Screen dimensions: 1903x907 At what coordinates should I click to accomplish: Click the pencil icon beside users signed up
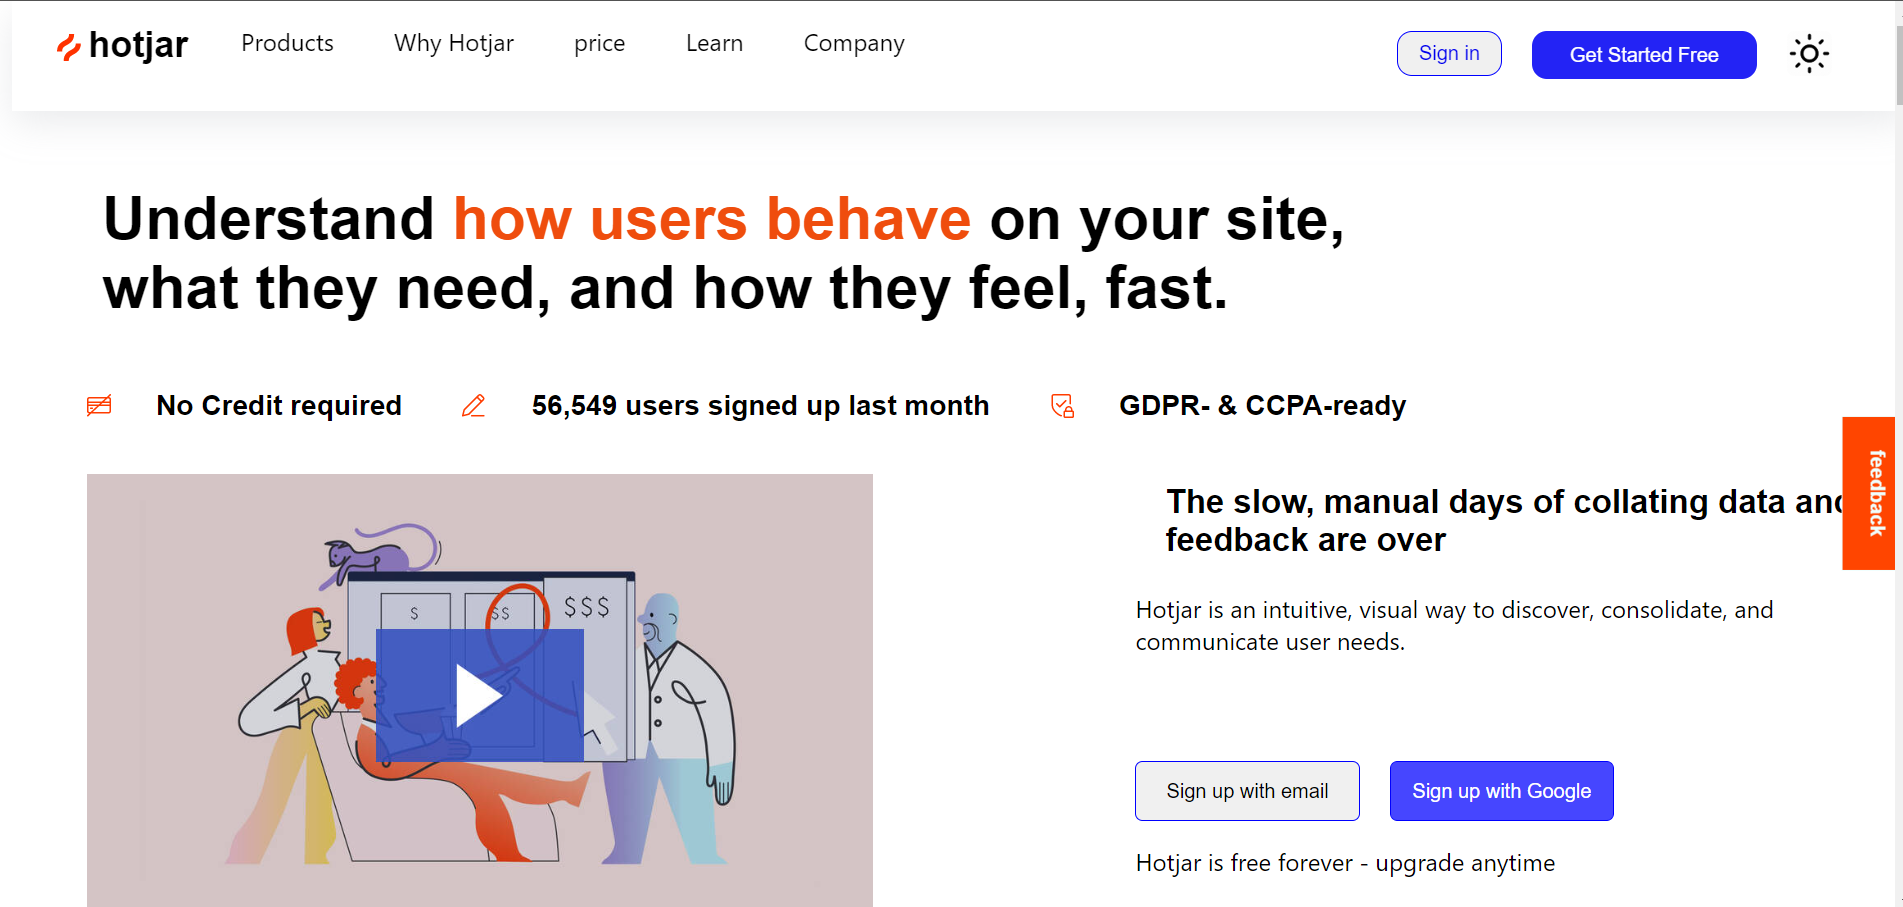[473, 405]
